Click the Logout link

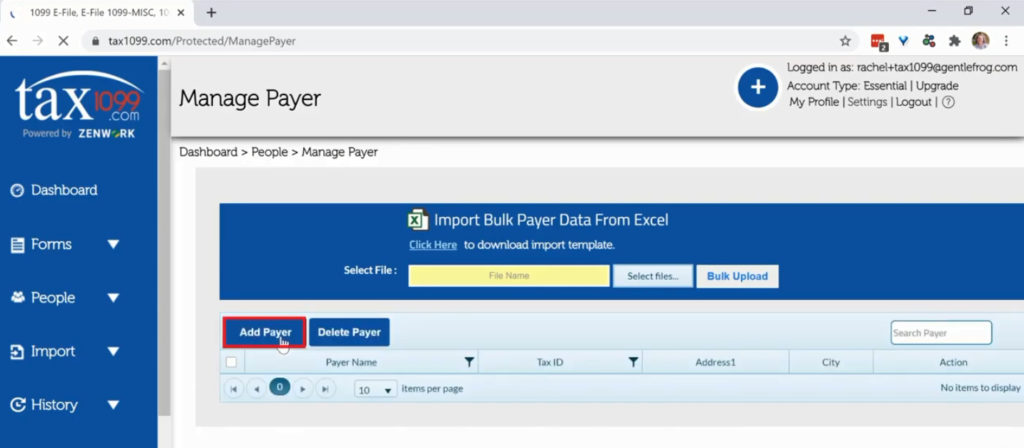[914, 103]
